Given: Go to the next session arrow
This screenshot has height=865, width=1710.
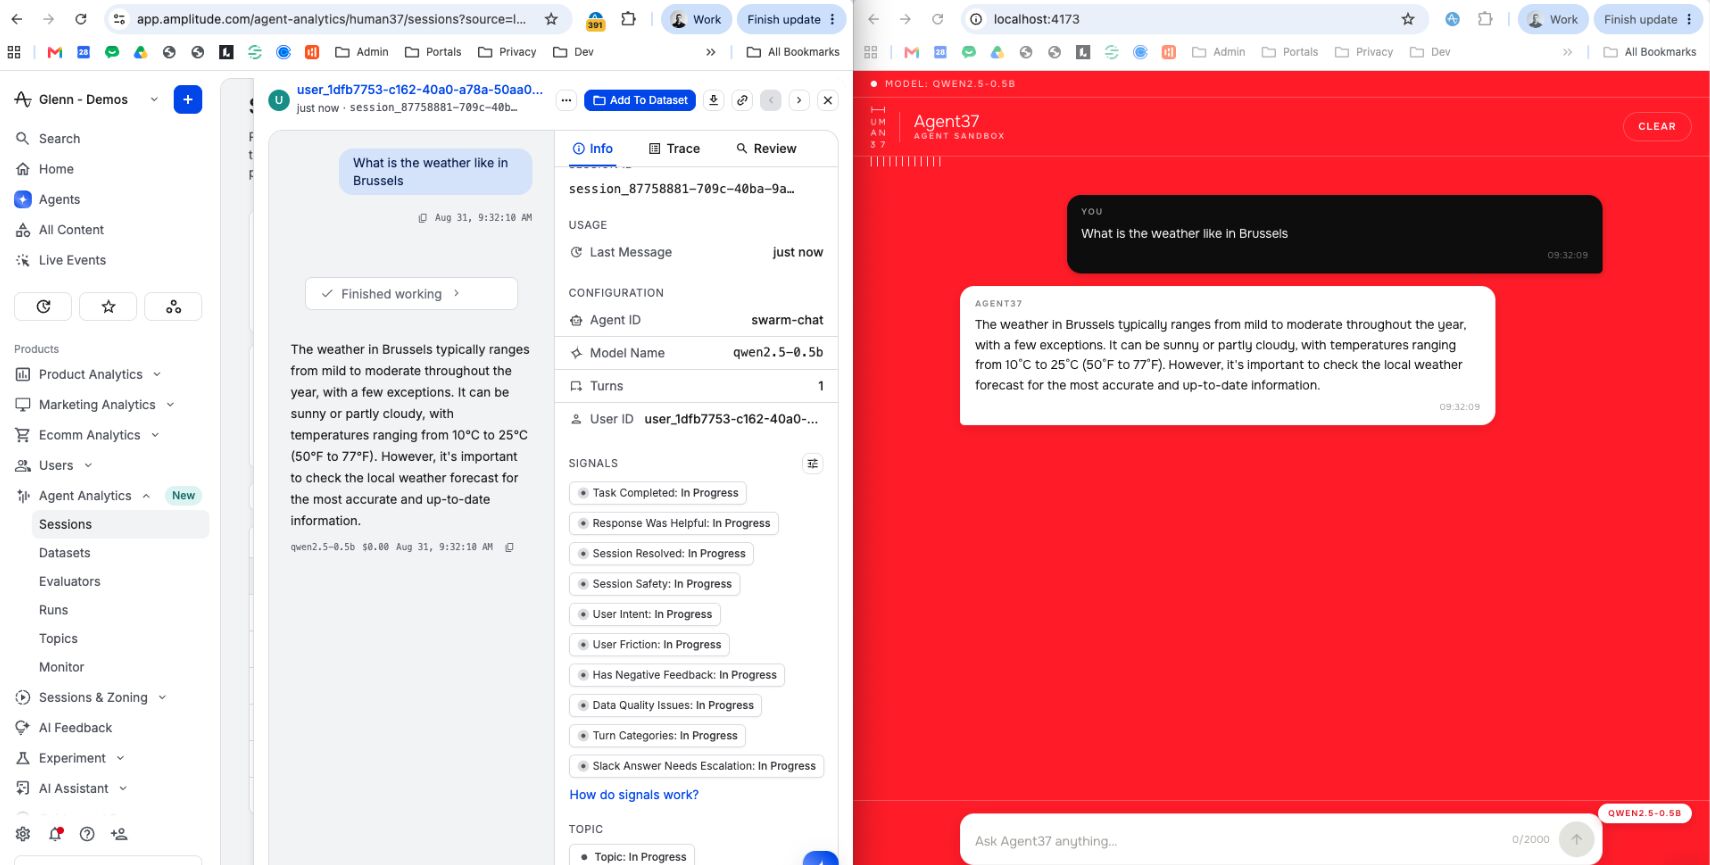Looking at the screenshot, I should point(798,100).
